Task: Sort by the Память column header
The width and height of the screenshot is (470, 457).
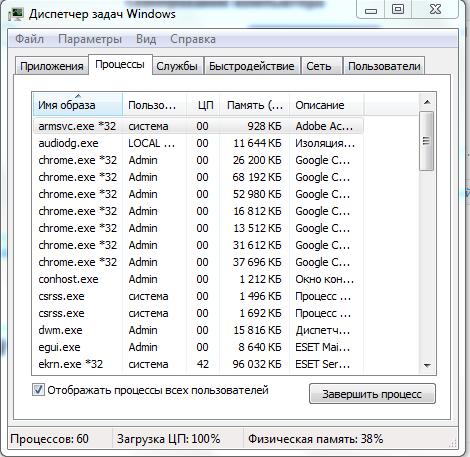Action: (x=255, y=105)
